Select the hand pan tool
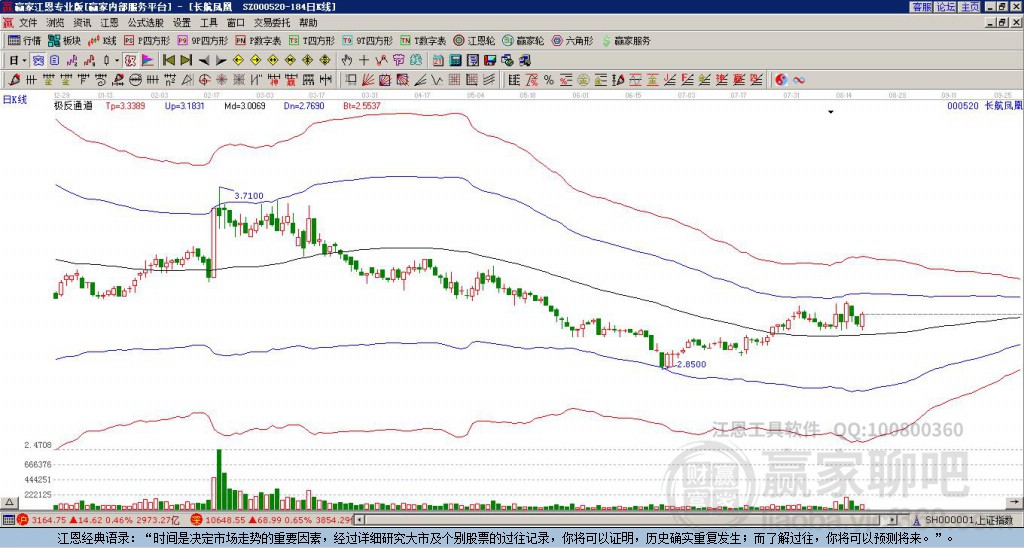 click(347, 61)
